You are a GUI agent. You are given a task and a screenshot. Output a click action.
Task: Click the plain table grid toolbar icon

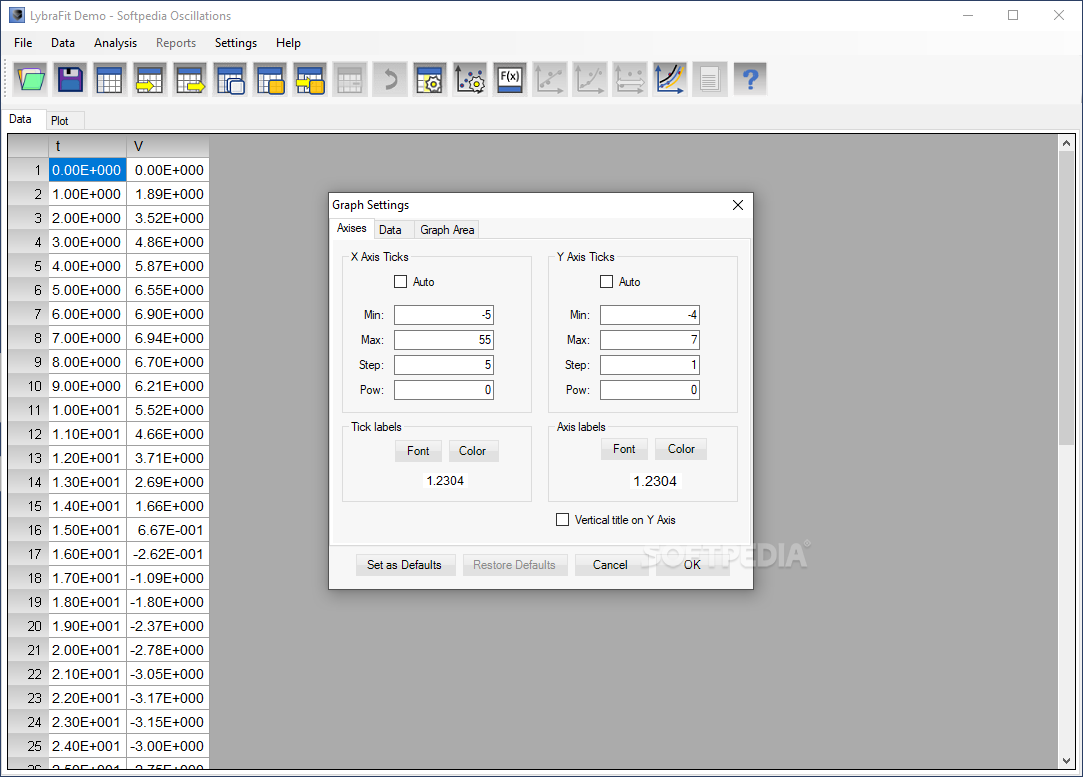pos(110,79)
